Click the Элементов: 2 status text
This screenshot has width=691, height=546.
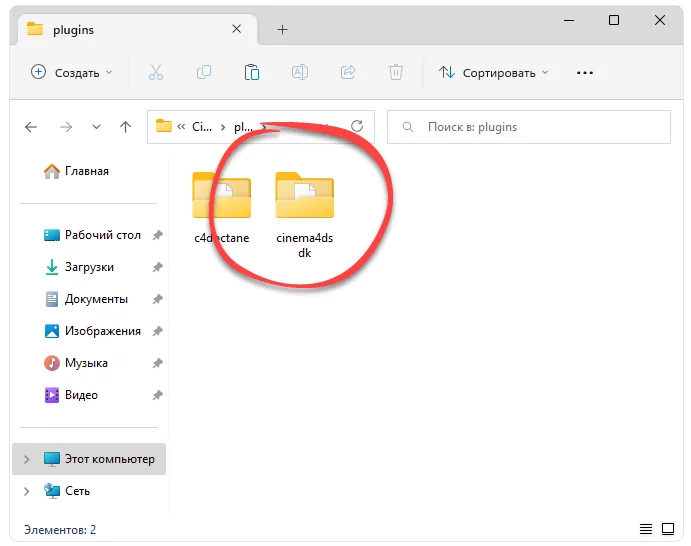coord(59,529)
